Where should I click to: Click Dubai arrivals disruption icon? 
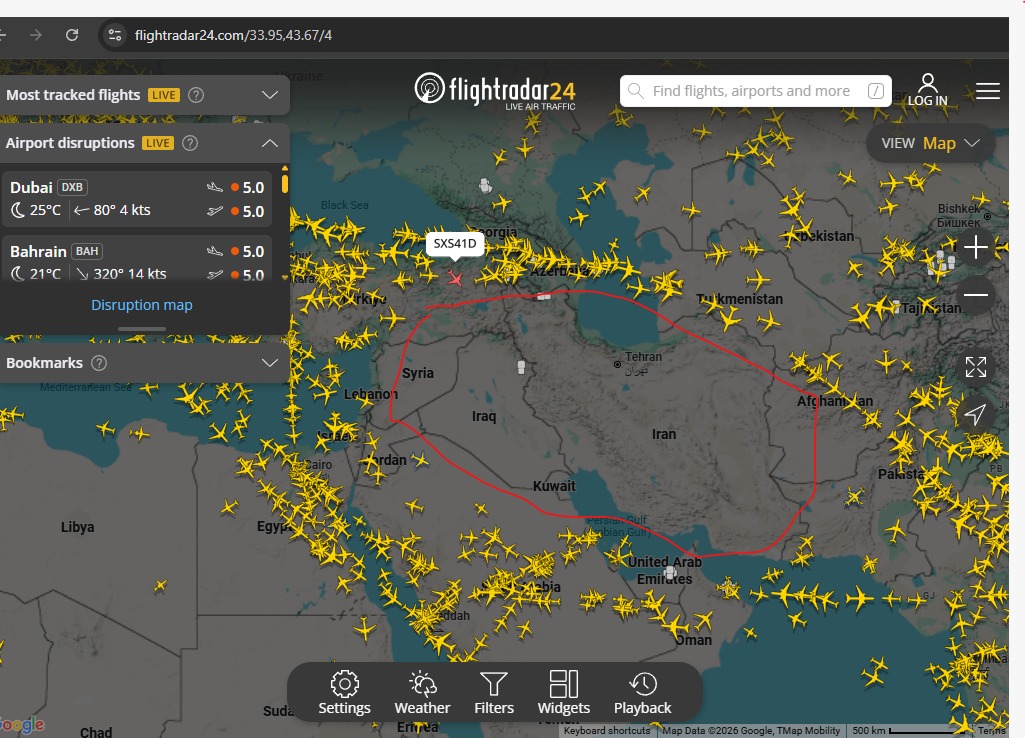click(x=215, y=187)
